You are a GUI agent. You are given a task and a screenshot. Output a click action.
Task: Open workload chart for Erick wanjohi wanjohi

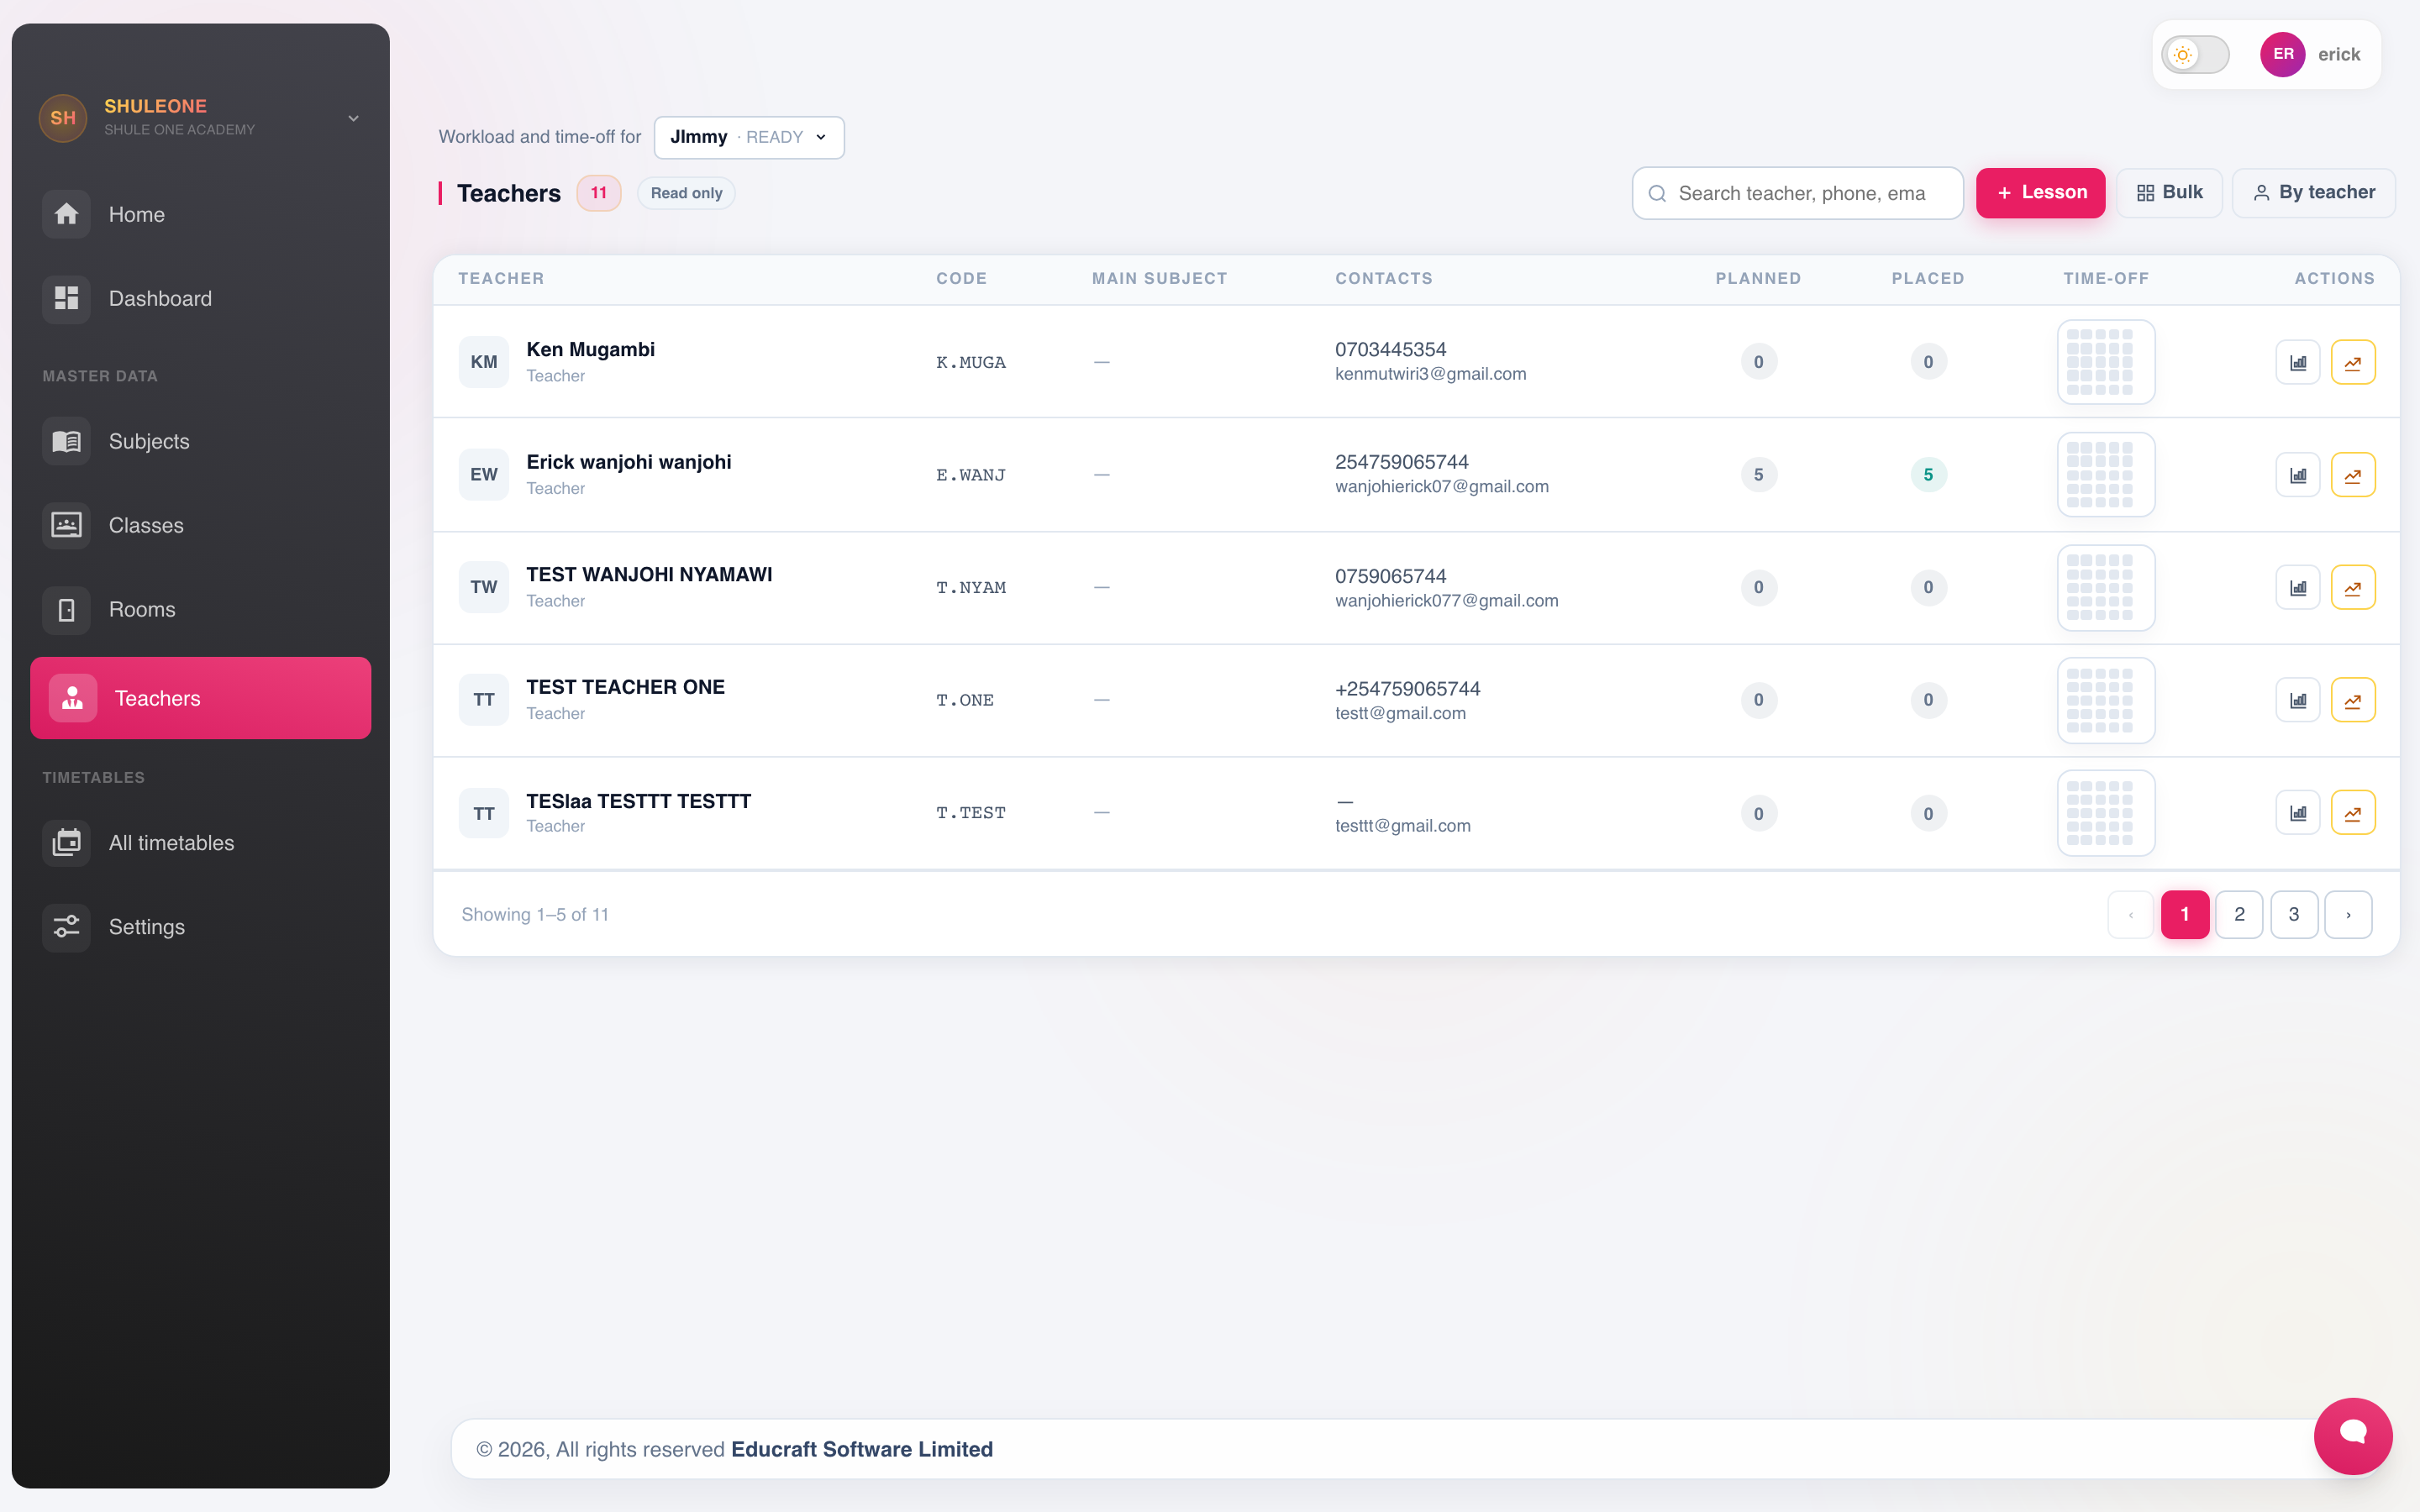tap(2298, 475)
